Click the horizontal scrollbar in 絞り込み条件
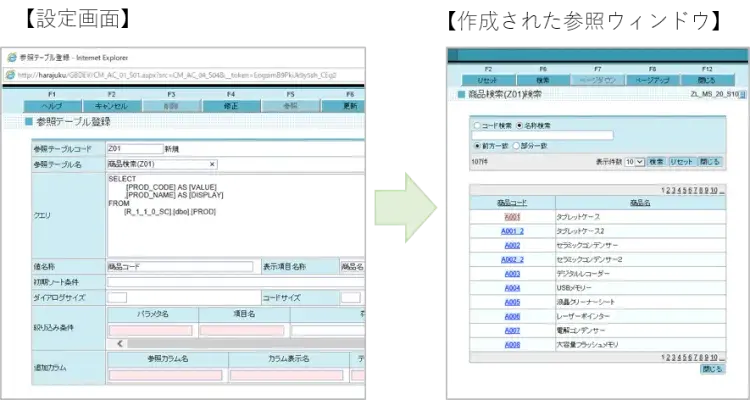Viewport: 750px width, 400px height. [x=246, y=344]
